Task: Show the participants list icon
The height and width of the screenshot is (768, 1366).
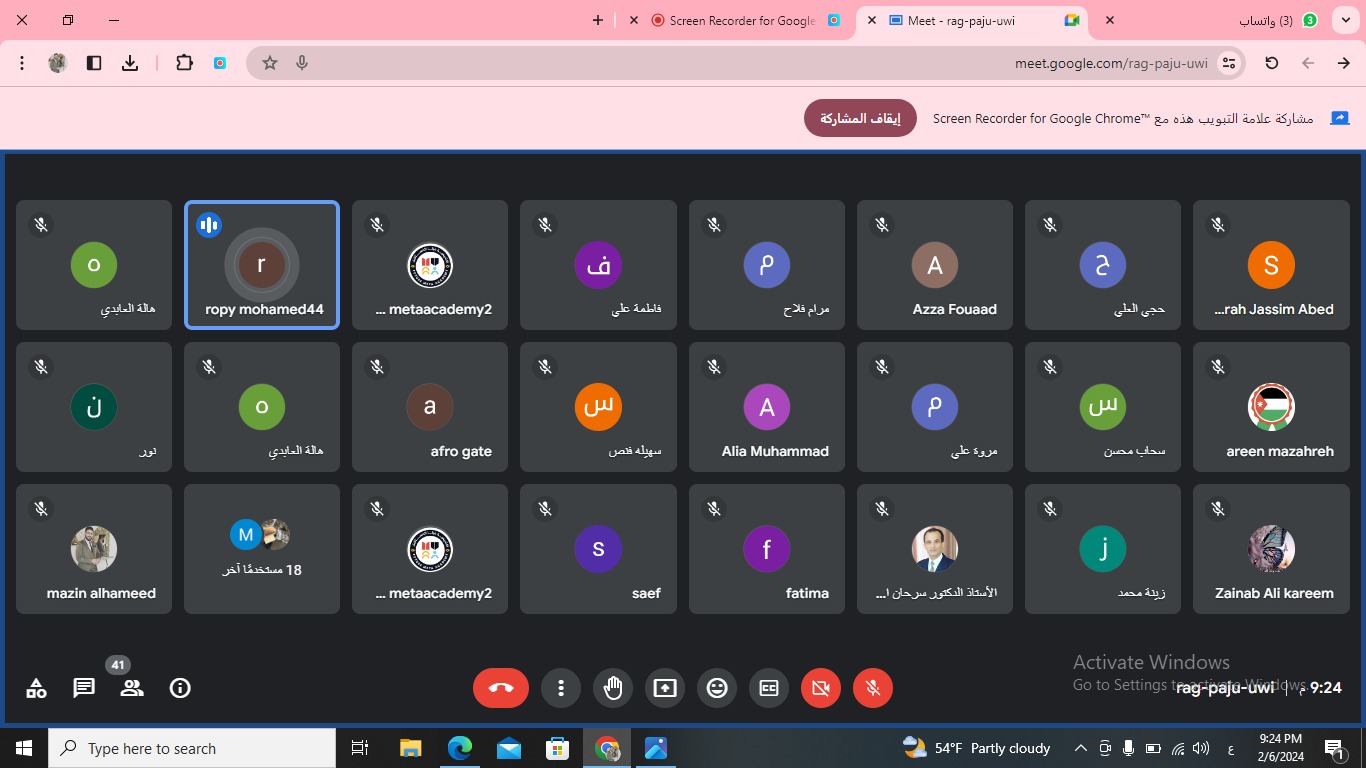Action: click(x=132, y=688)
